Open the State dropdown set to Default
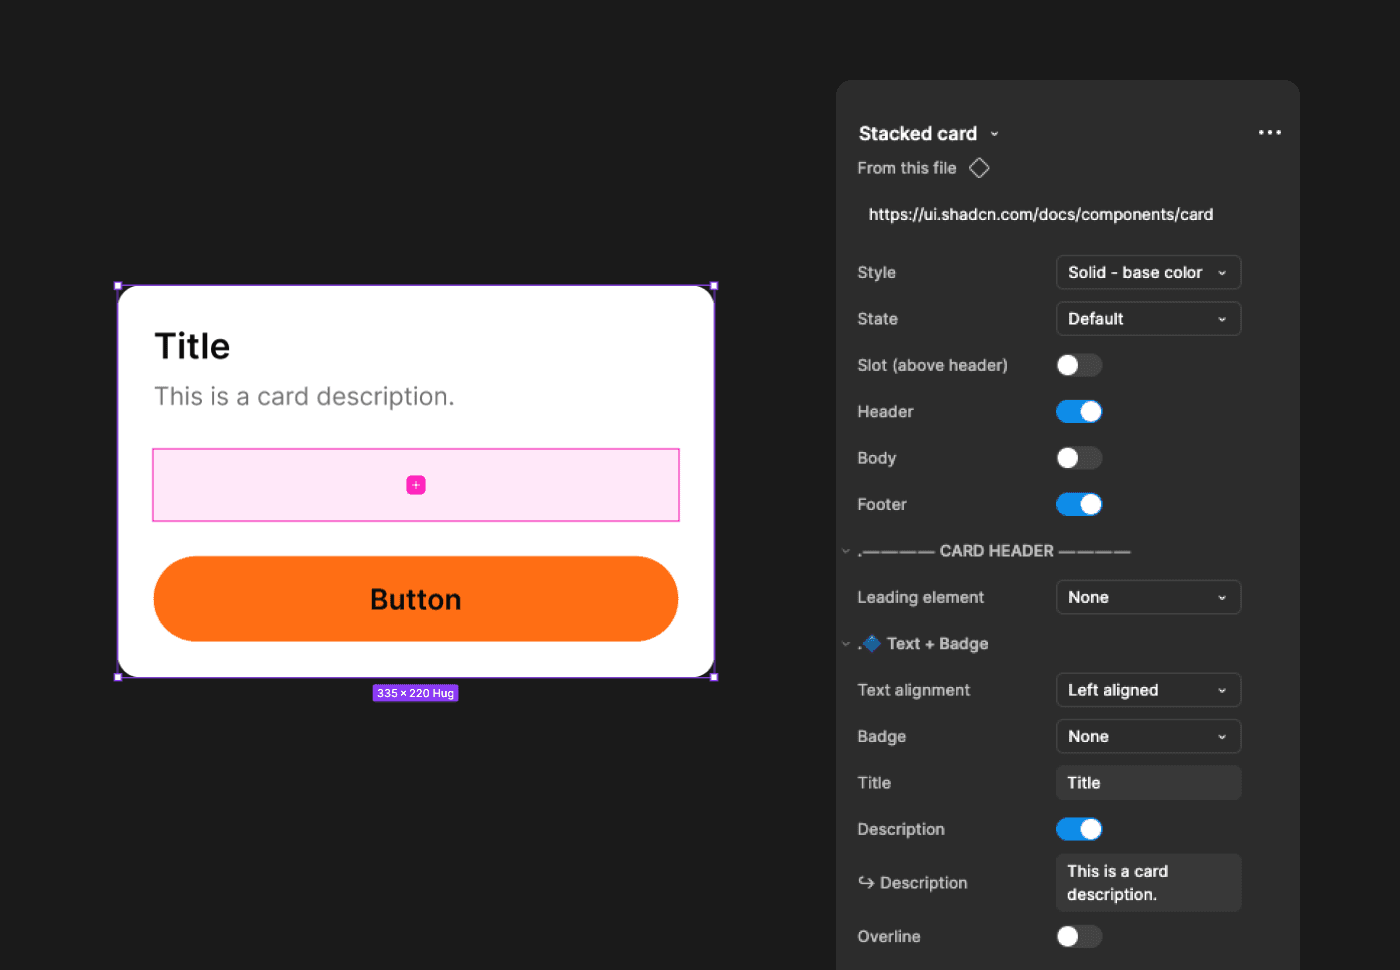 (x=1148, y=318)
